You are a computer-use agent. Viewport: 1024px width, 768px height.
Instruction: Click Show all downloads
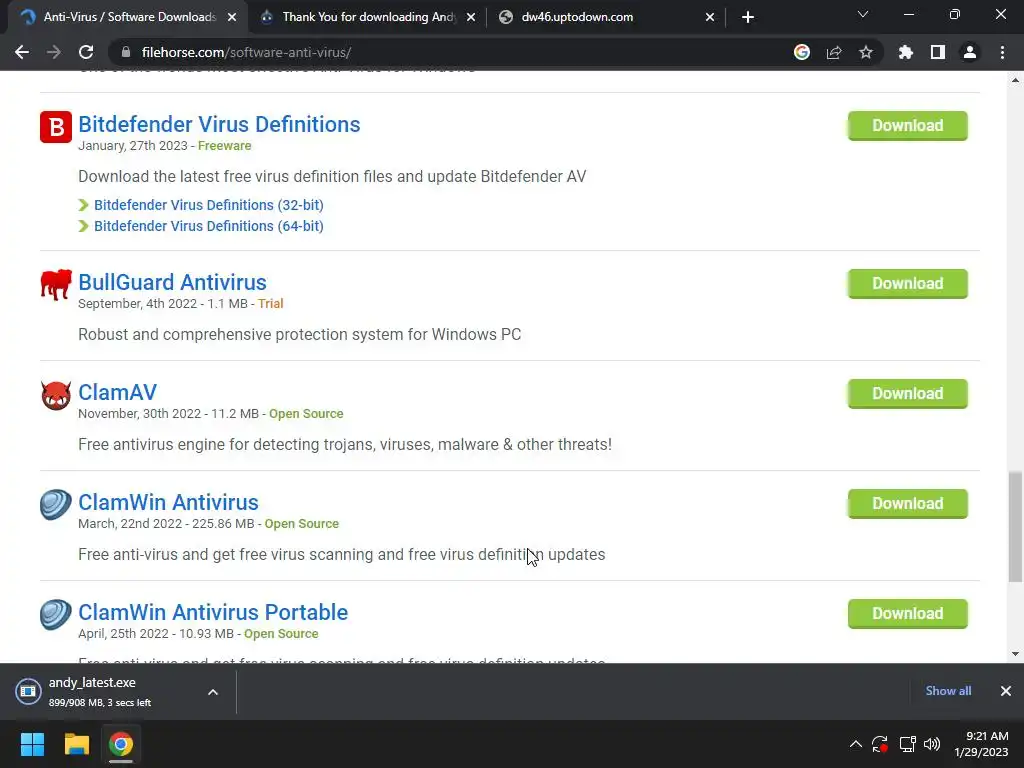pyautogui.click(x=948, y=691)
